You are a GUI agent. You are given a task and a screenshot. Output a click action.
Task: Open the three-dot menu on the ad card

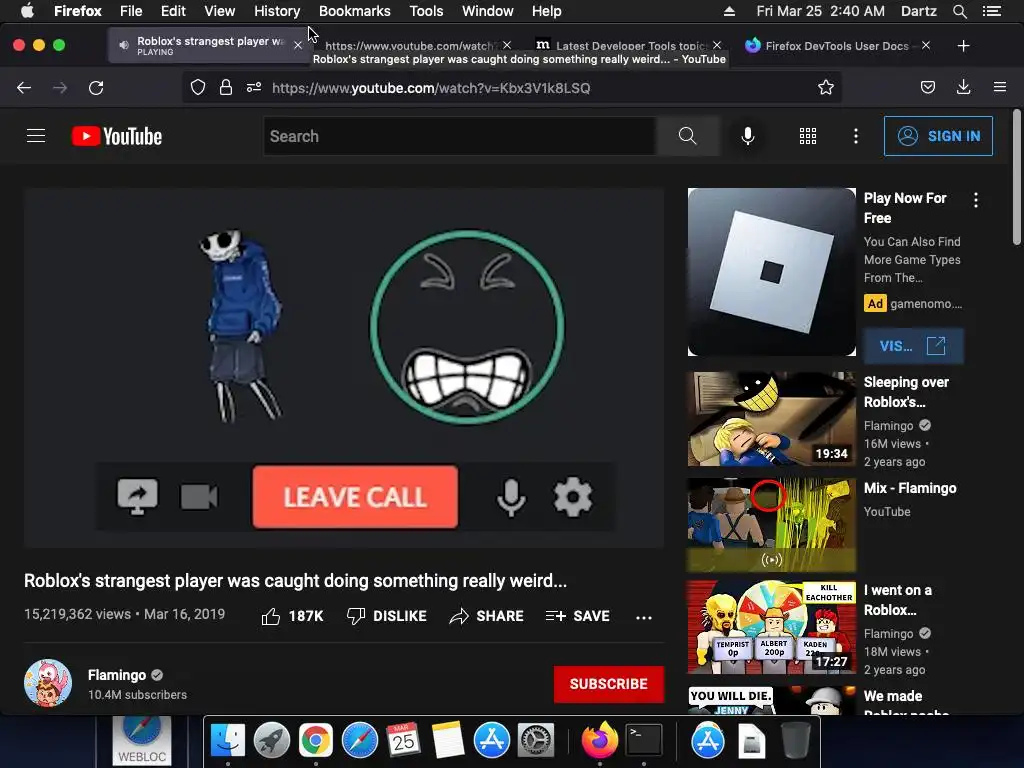coord(976,200)
